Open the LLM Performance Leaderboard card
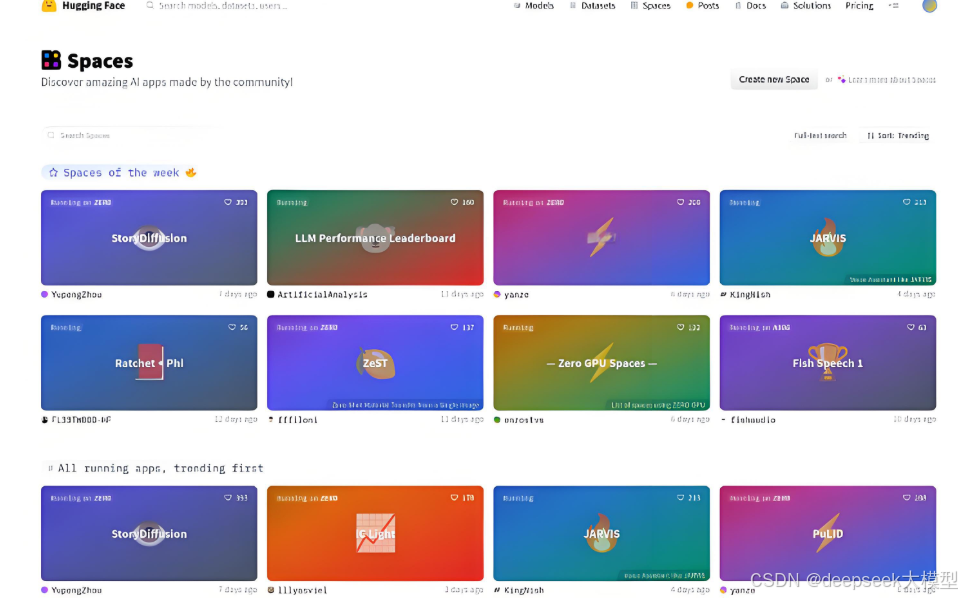Image resolution: width=962 pixels, height=598 pixels. (375, 237)
